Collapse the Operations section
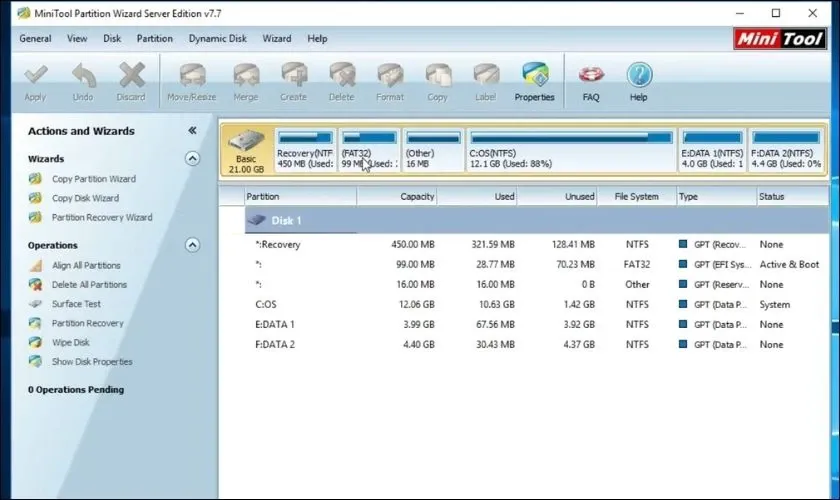Image resolution: width=840 pixels, height=500 pixels. (192, 245)
